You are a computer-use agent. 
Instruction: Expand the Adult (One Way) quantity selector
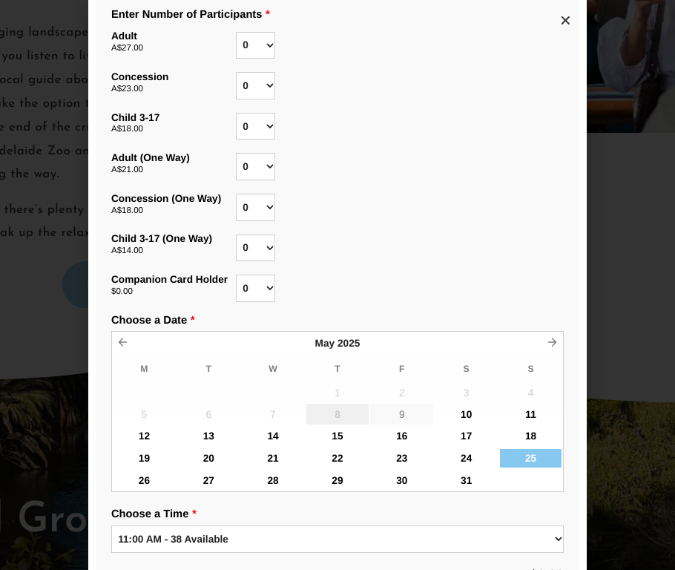(x=255, y=167)
